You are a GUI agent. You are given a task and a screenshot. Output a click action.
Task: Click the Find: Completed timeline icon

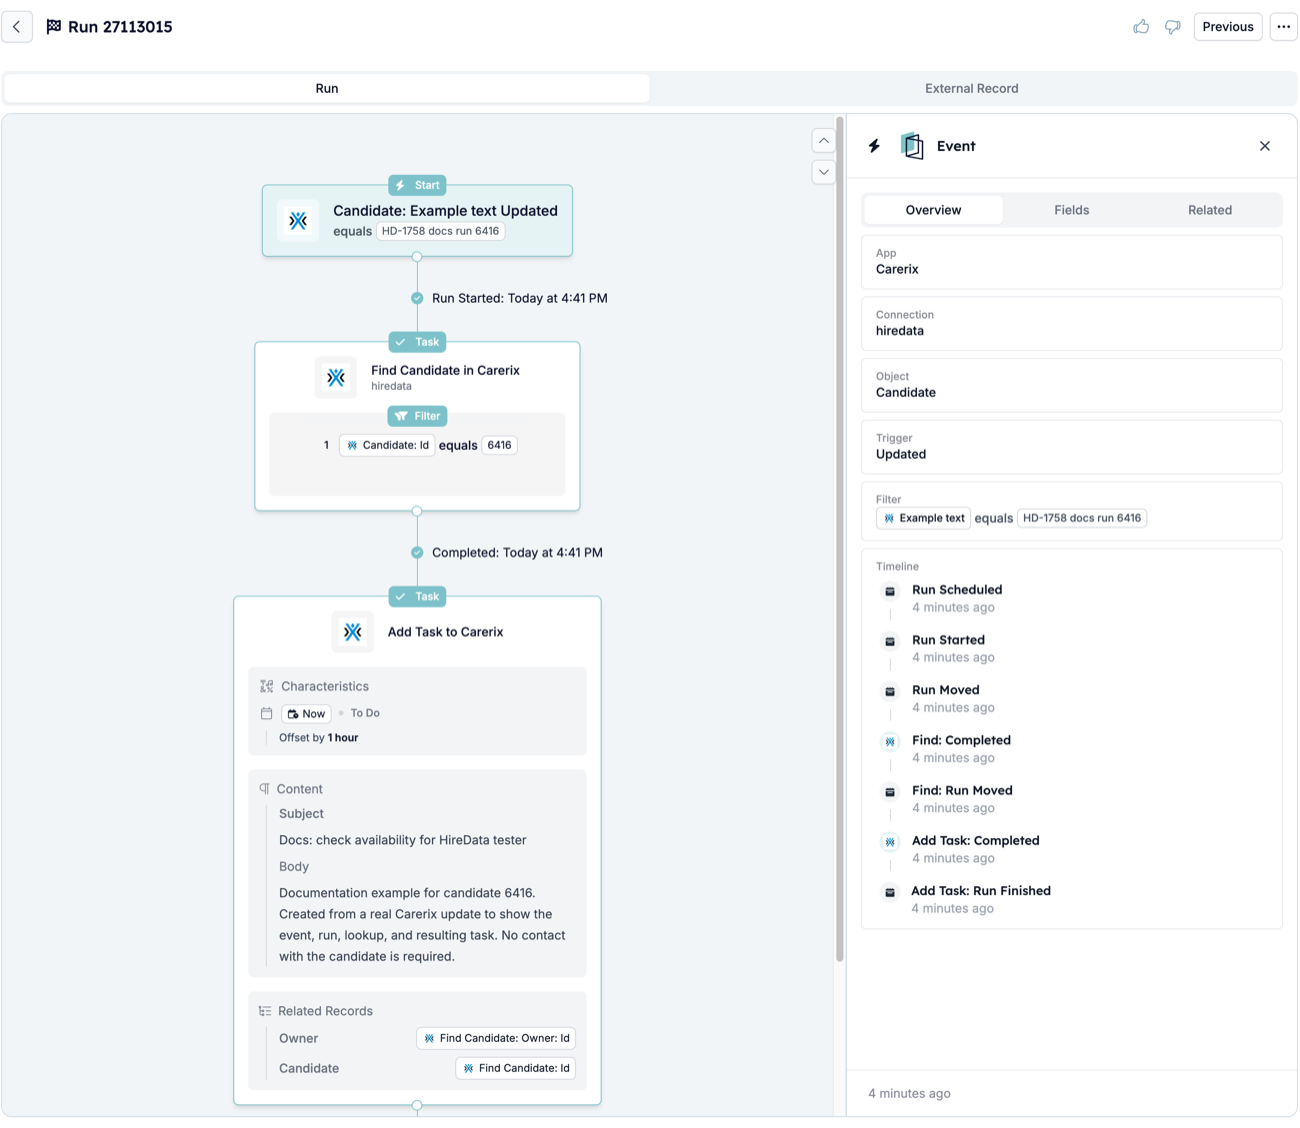click(x=890, y=742)
